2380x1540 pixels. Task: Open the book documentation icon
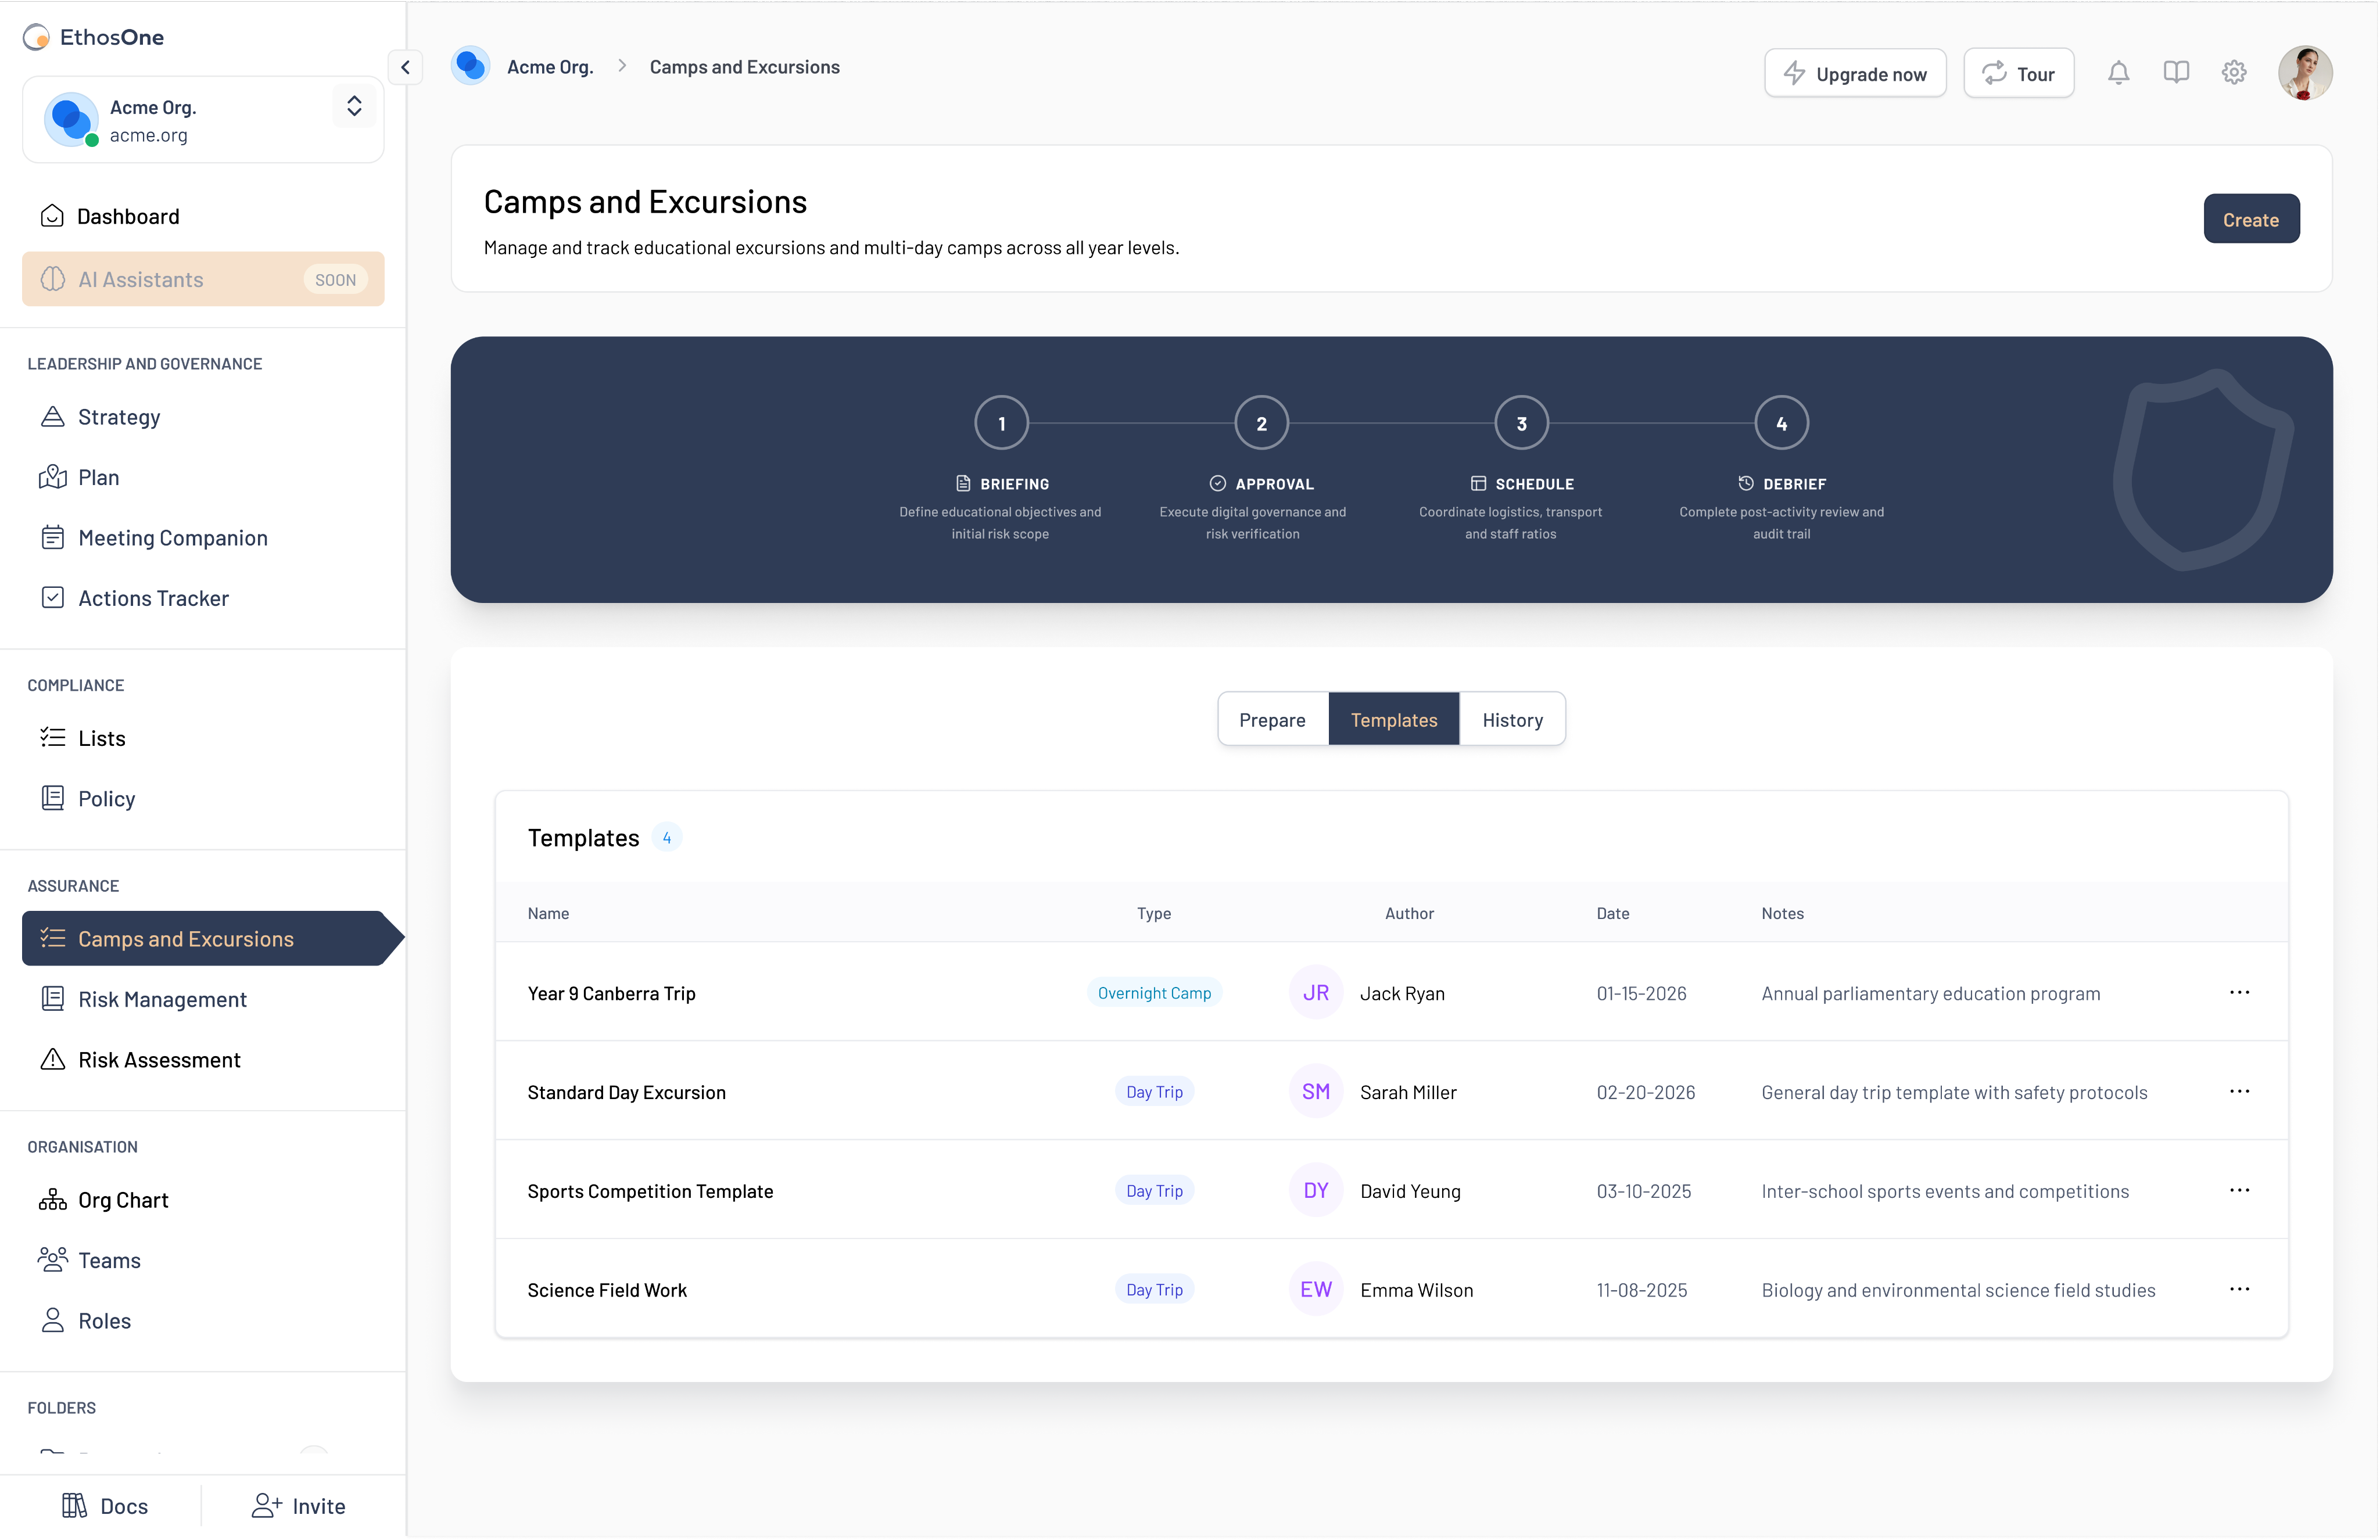[2176, 73]
